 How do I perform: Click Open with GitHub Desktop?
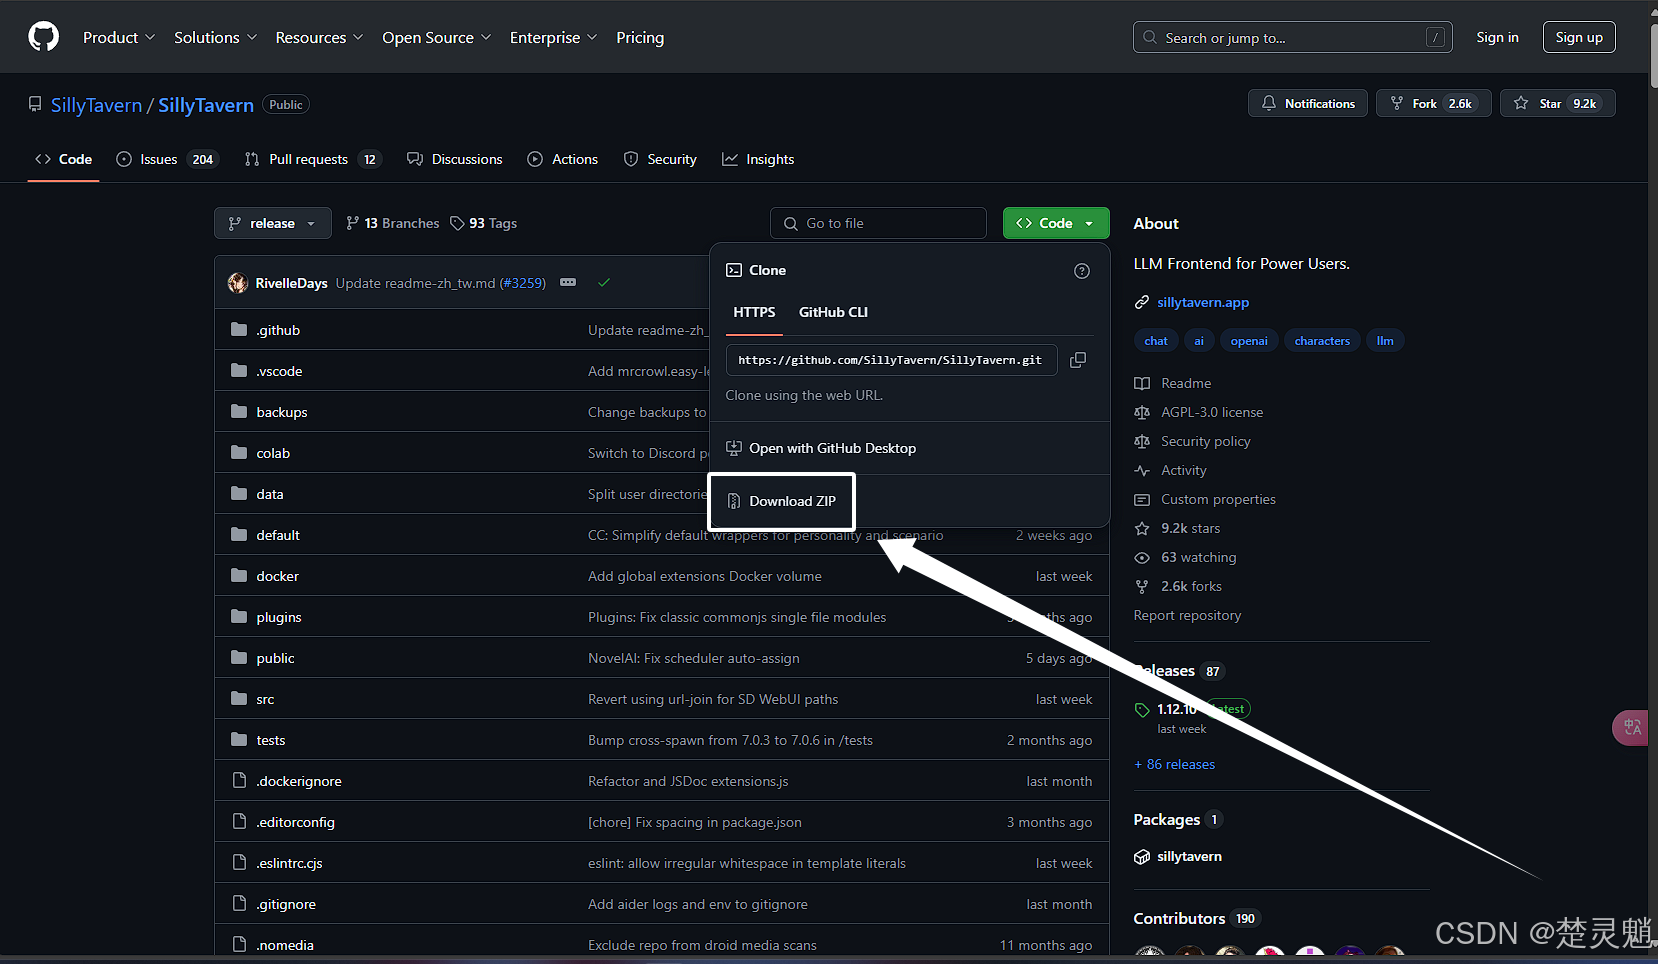(821, 448)
